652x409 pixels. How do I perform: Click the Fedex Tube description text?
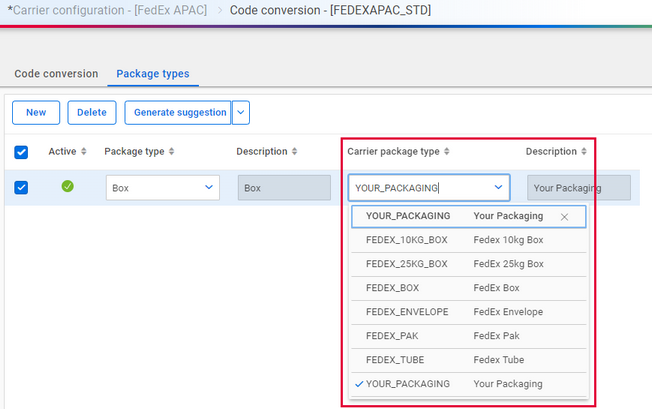499,360
